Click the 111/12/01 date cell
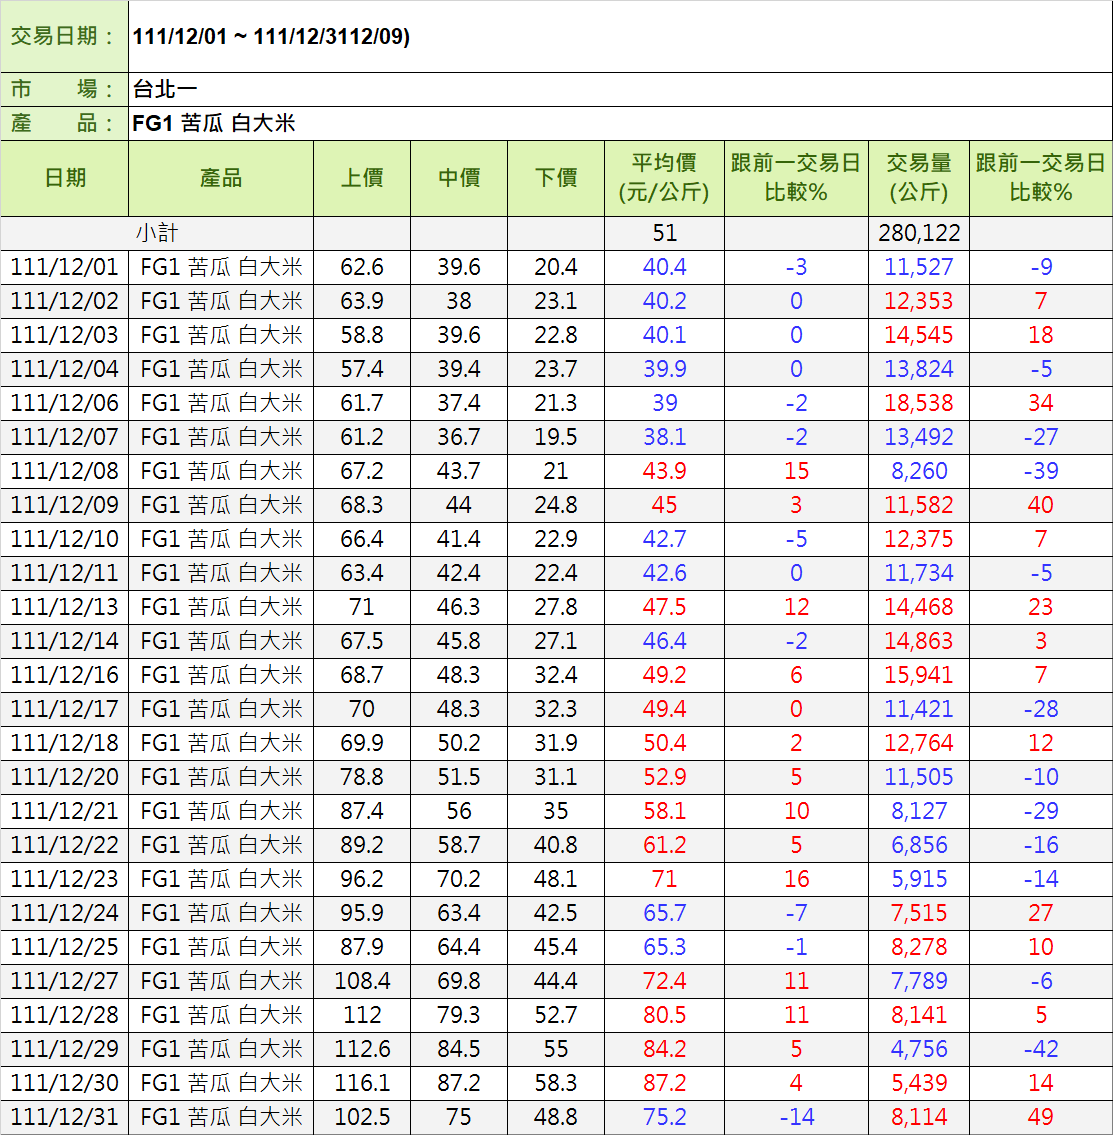This screenshot has height=1135, width=1113. point(65,267)
